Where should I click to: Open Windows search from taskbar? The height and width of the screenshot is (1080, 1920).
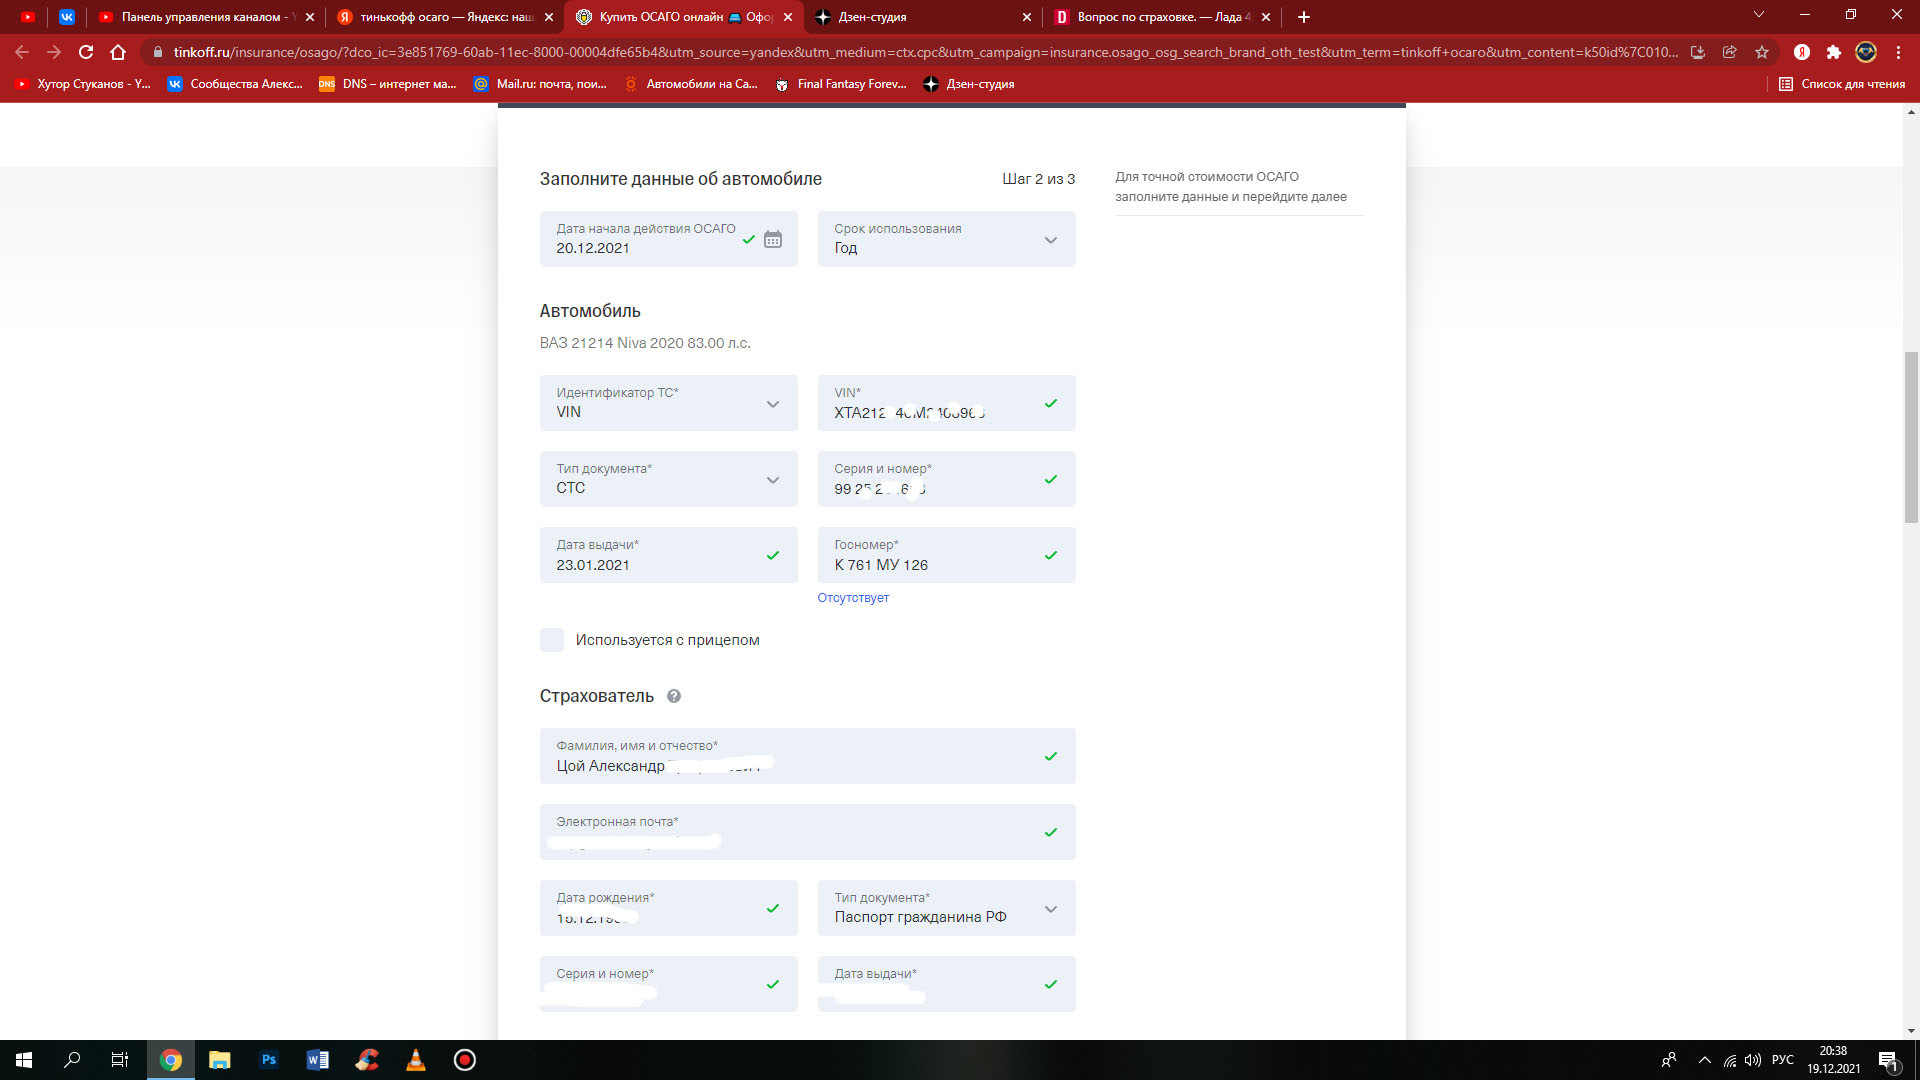(x=72, y=1060)
